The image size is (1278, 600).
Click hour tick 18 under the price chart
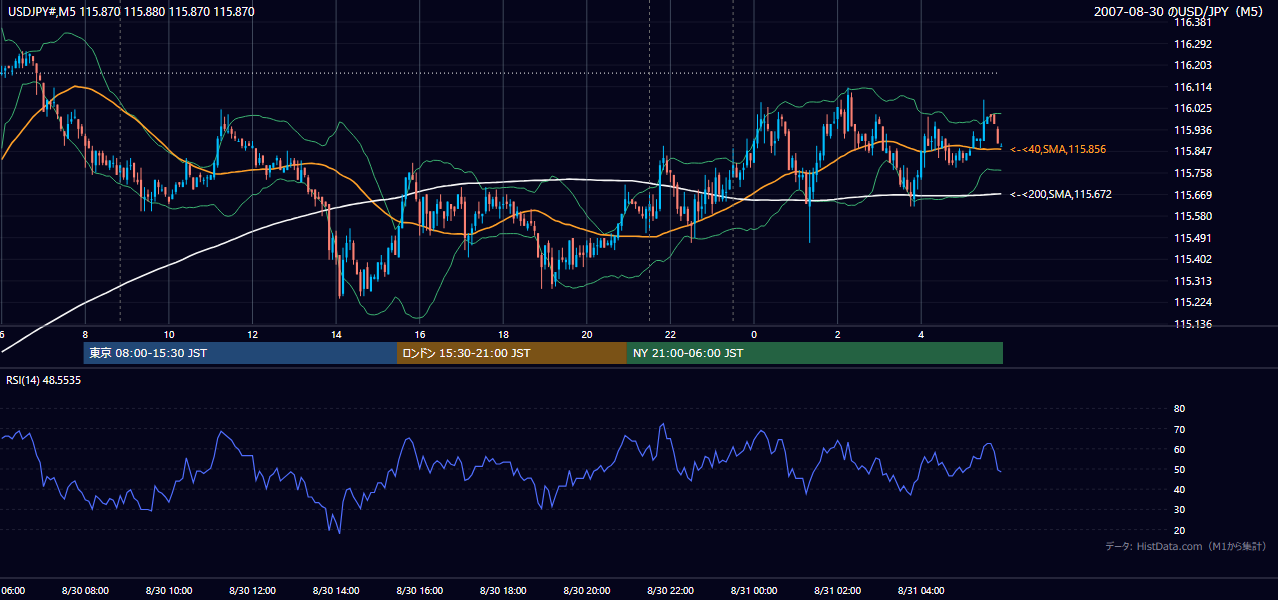(503, 334)
